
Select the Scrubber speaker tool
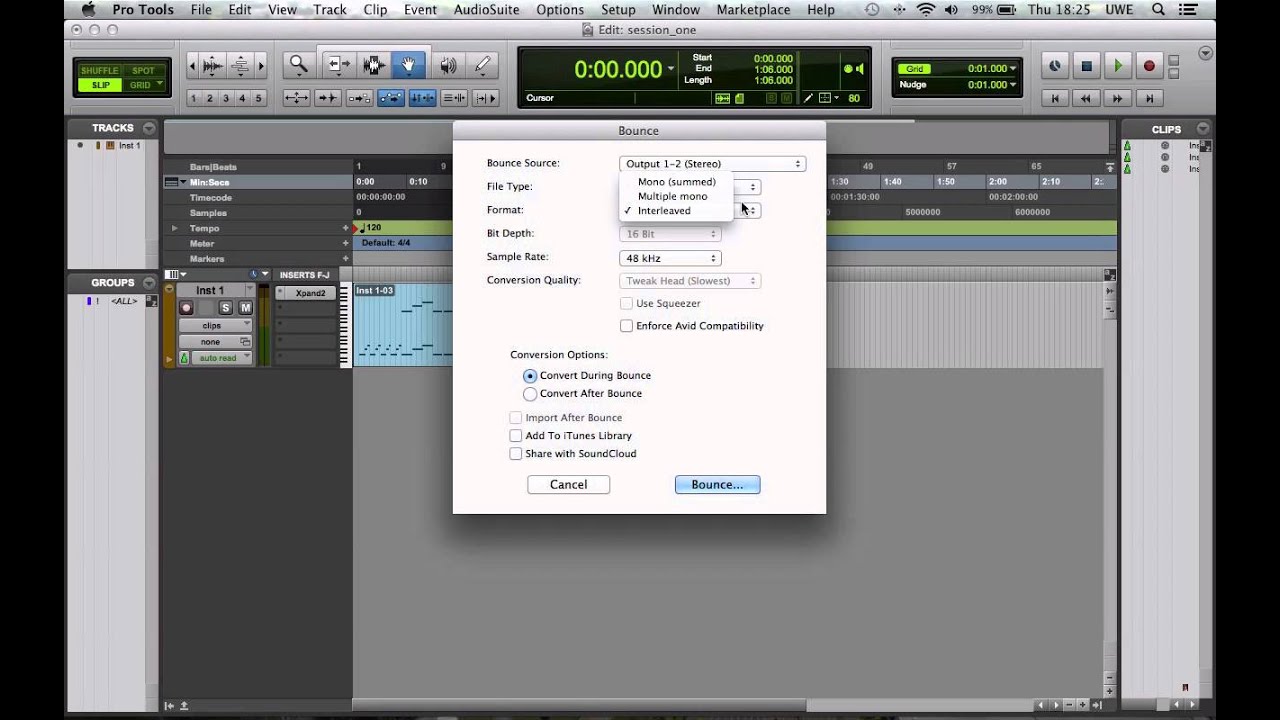(448, 66)
